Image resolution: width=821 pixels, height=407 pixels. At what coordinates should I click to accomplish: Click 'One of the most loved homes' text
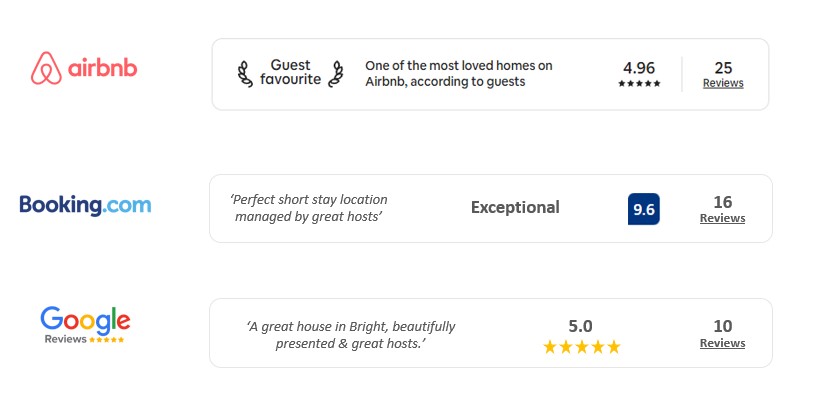(x=459, y=73)
